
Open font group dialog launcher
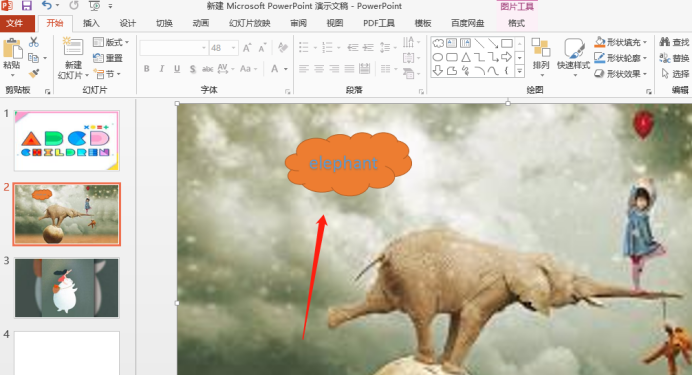(x=288, y=92)
